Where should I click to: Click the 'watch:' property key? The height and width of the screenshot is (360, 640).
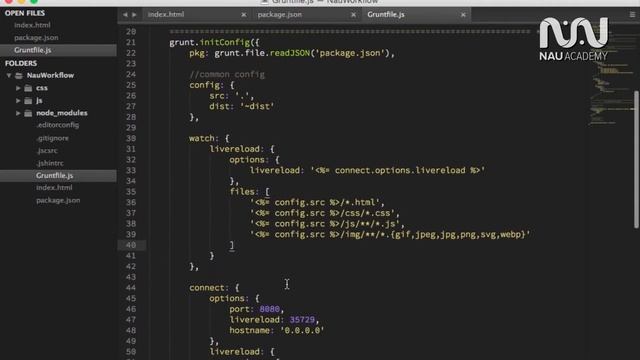[204, 138]
